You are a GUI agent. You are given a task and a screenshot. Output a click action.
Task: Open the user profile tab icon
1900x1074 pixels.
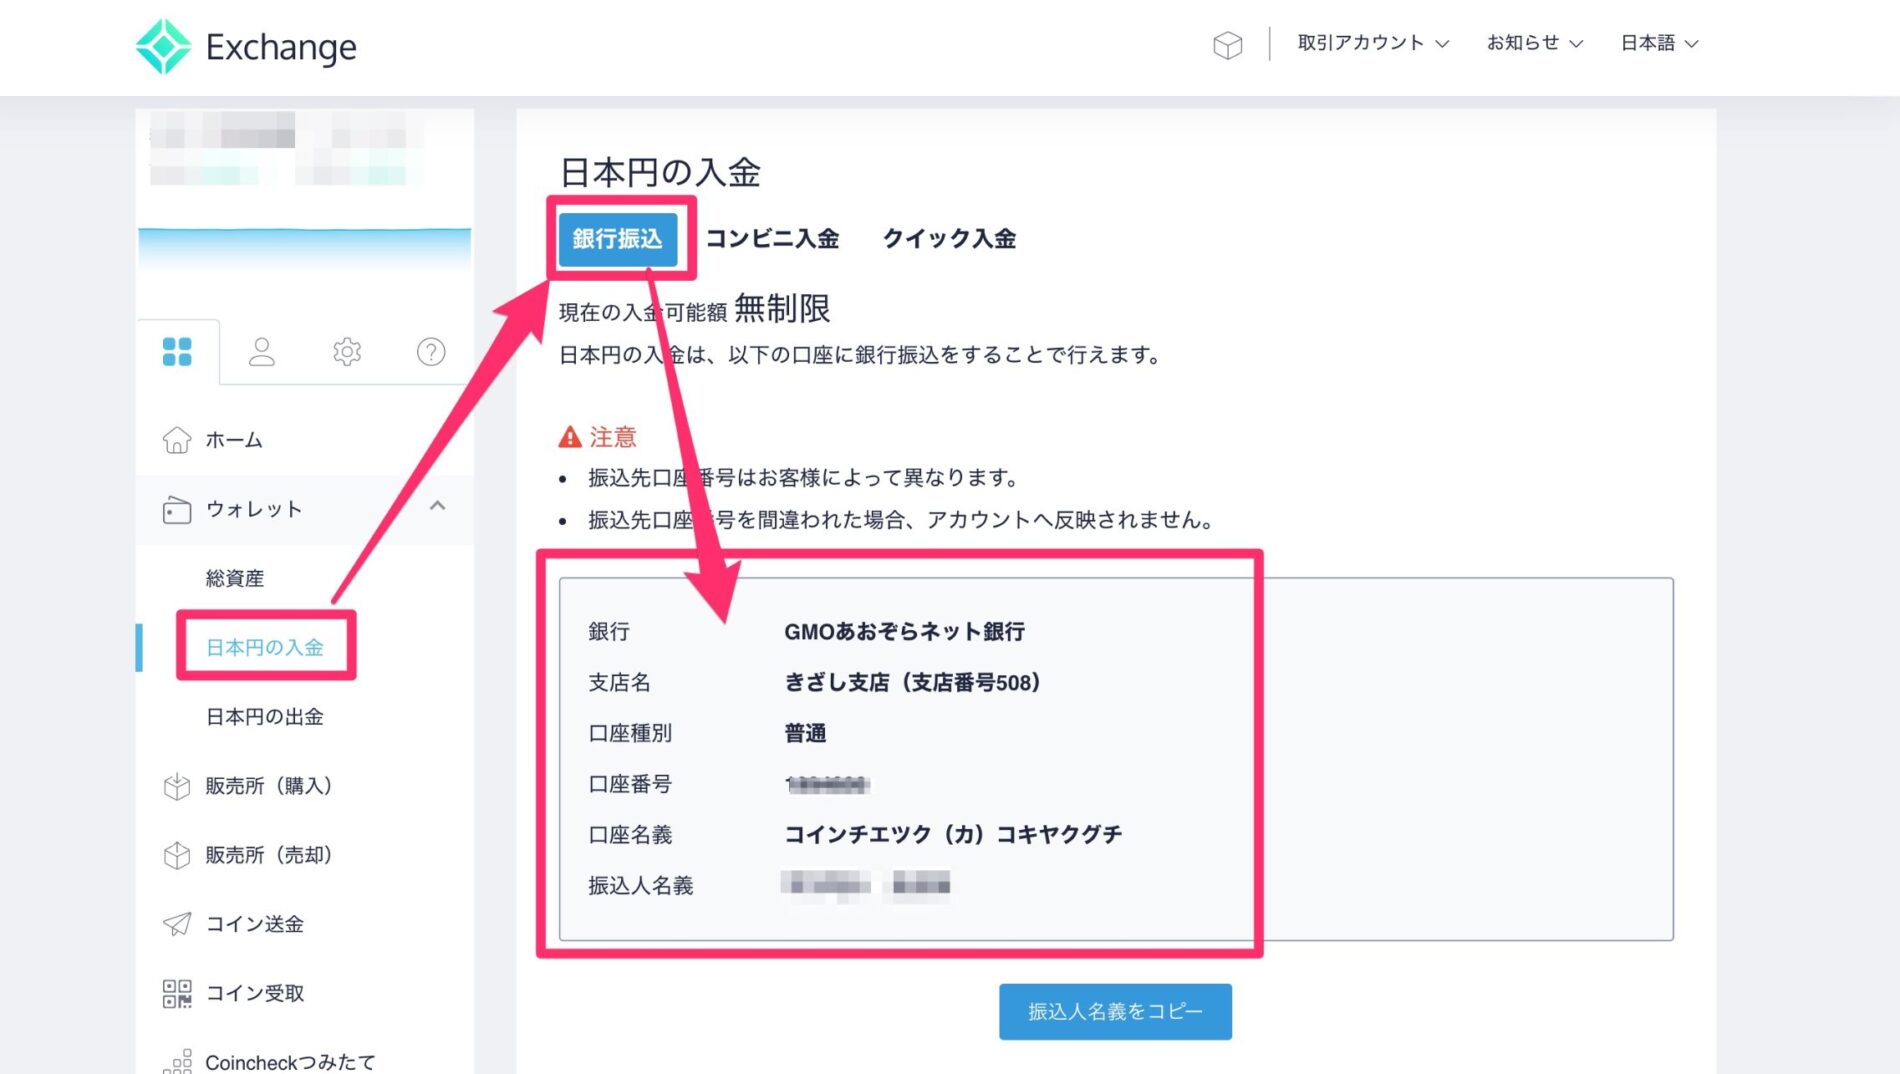click(x=262, y=352)
